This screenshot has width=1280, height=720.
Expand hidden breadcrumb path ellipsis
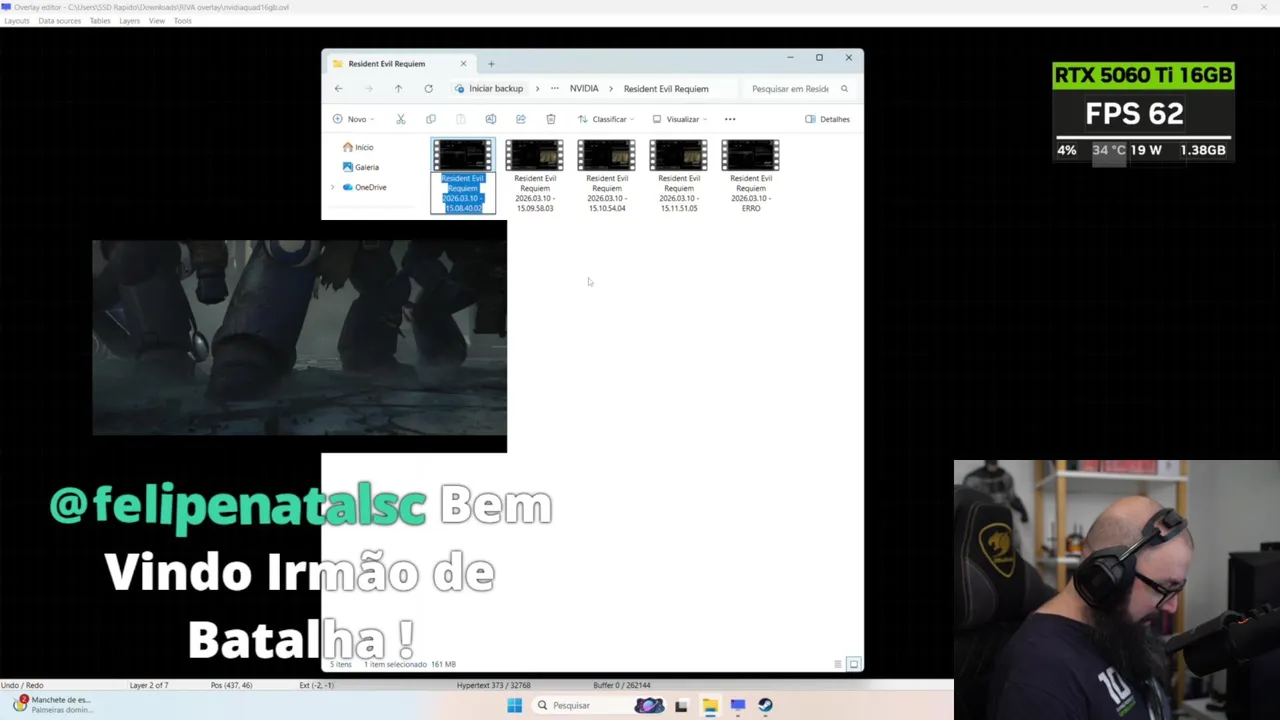[x=554, y=89]
